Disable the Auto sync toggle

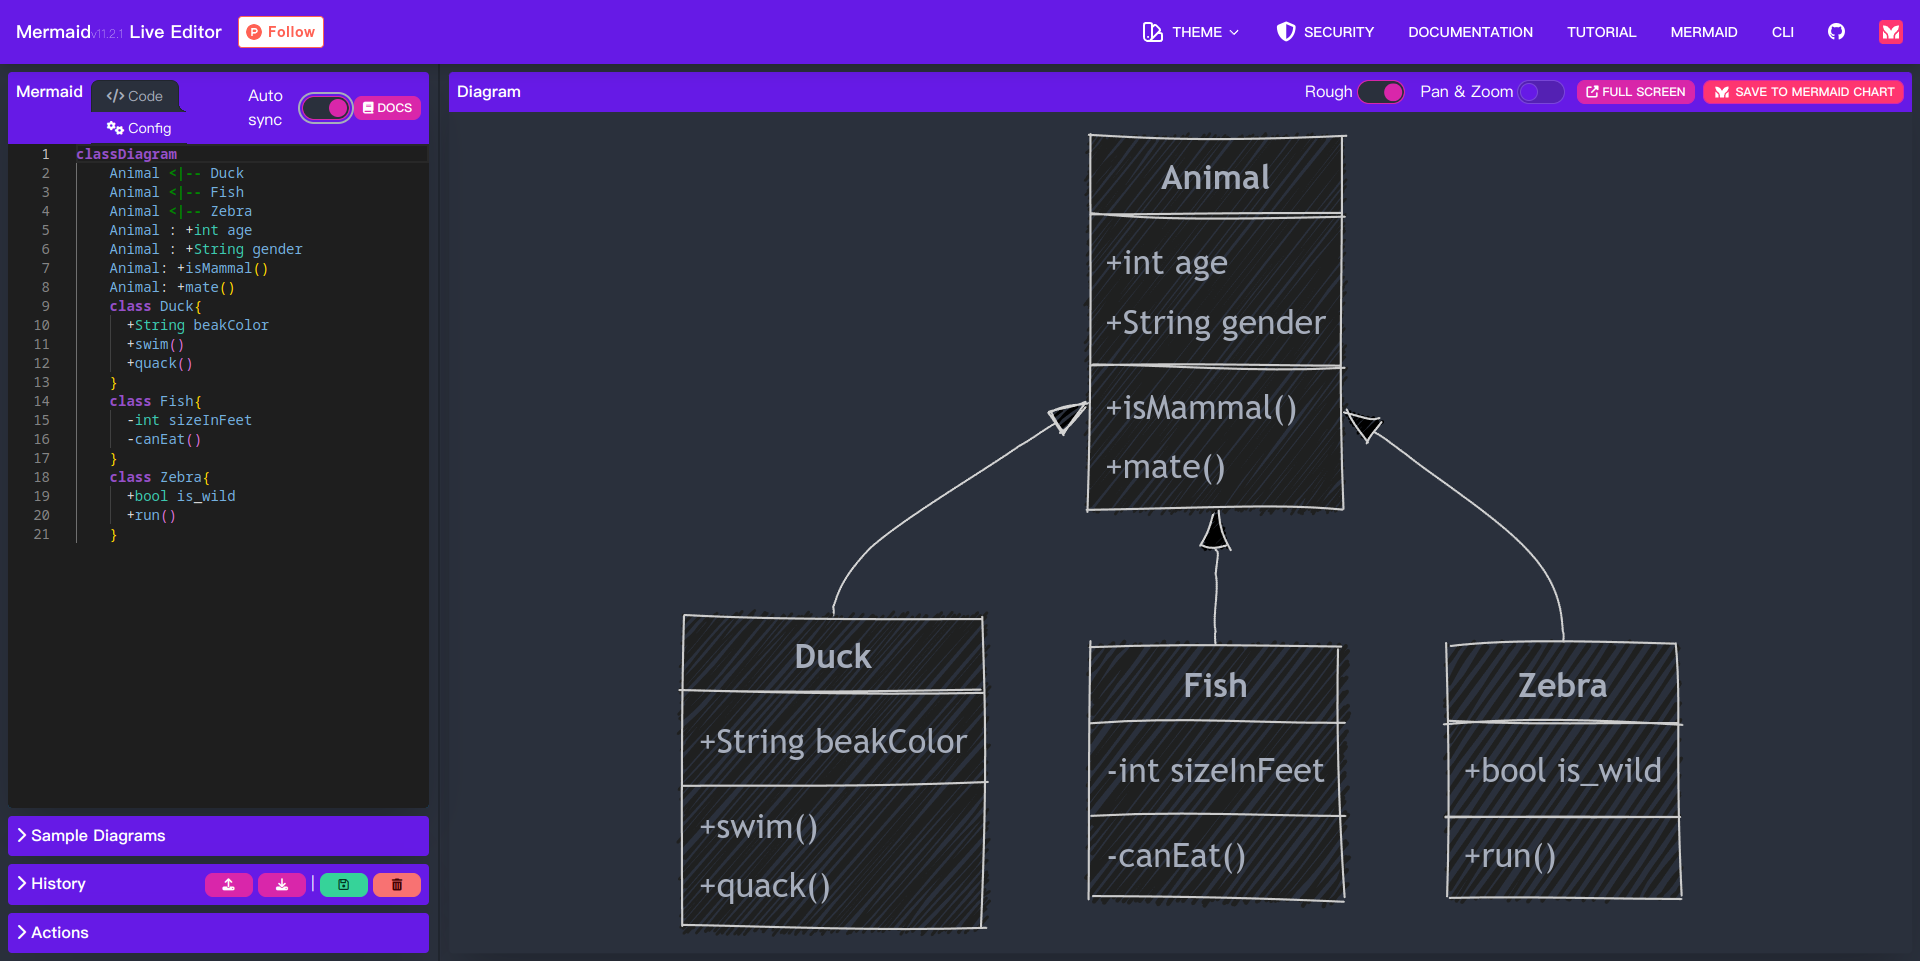point(326,108)
